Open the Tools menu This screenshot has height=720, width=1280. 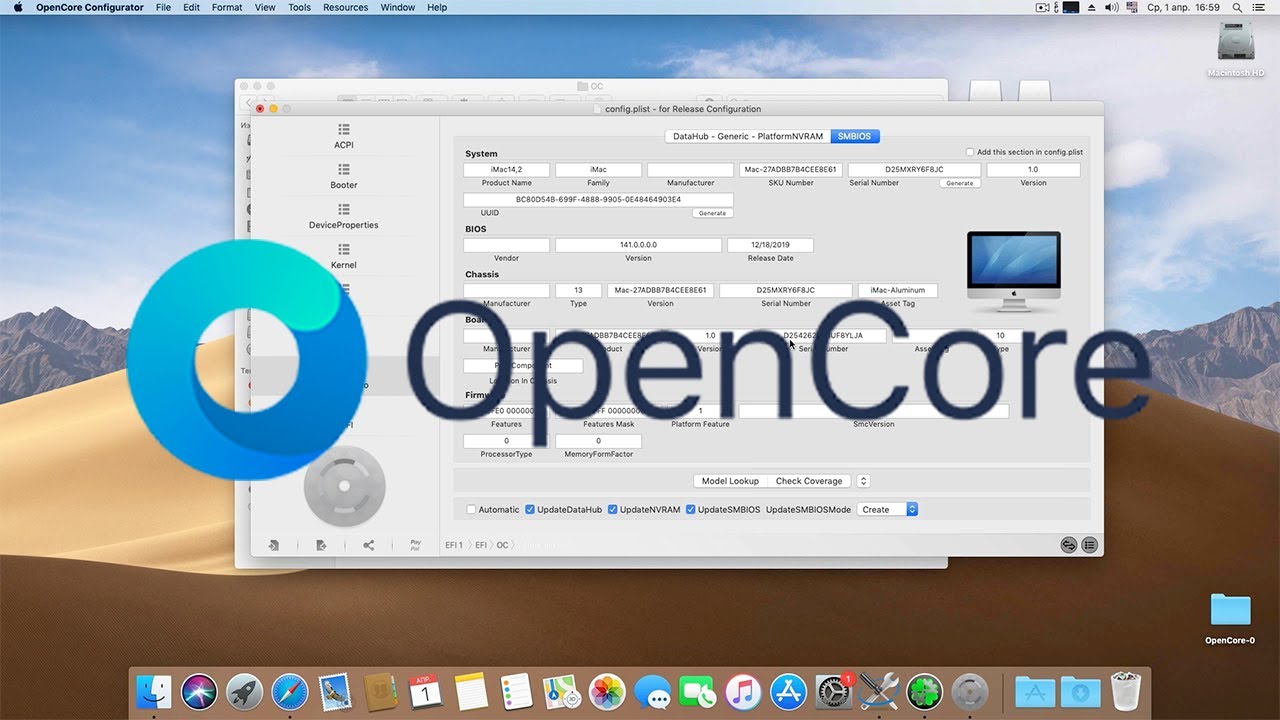click(x=299, y=7)
